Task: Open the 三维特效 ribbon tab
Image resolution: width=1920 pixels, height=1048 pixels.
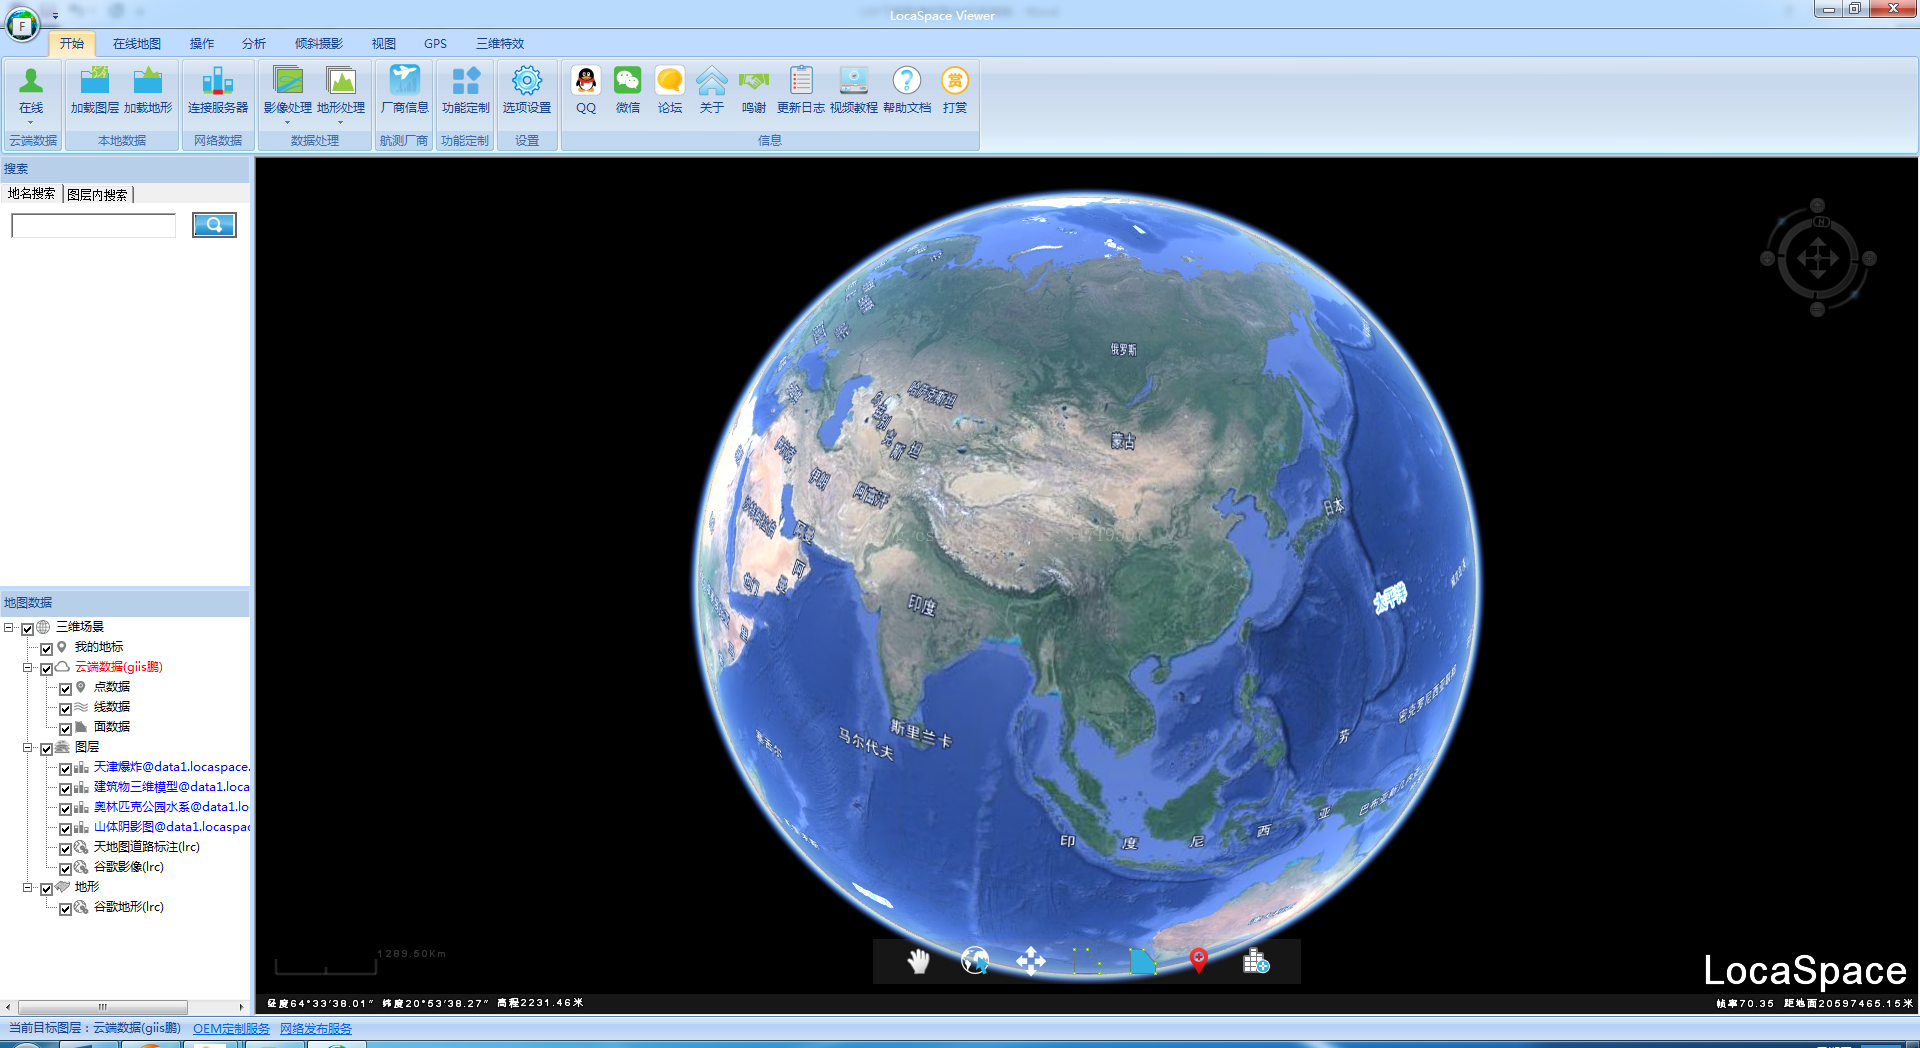Action: point(500,44)
